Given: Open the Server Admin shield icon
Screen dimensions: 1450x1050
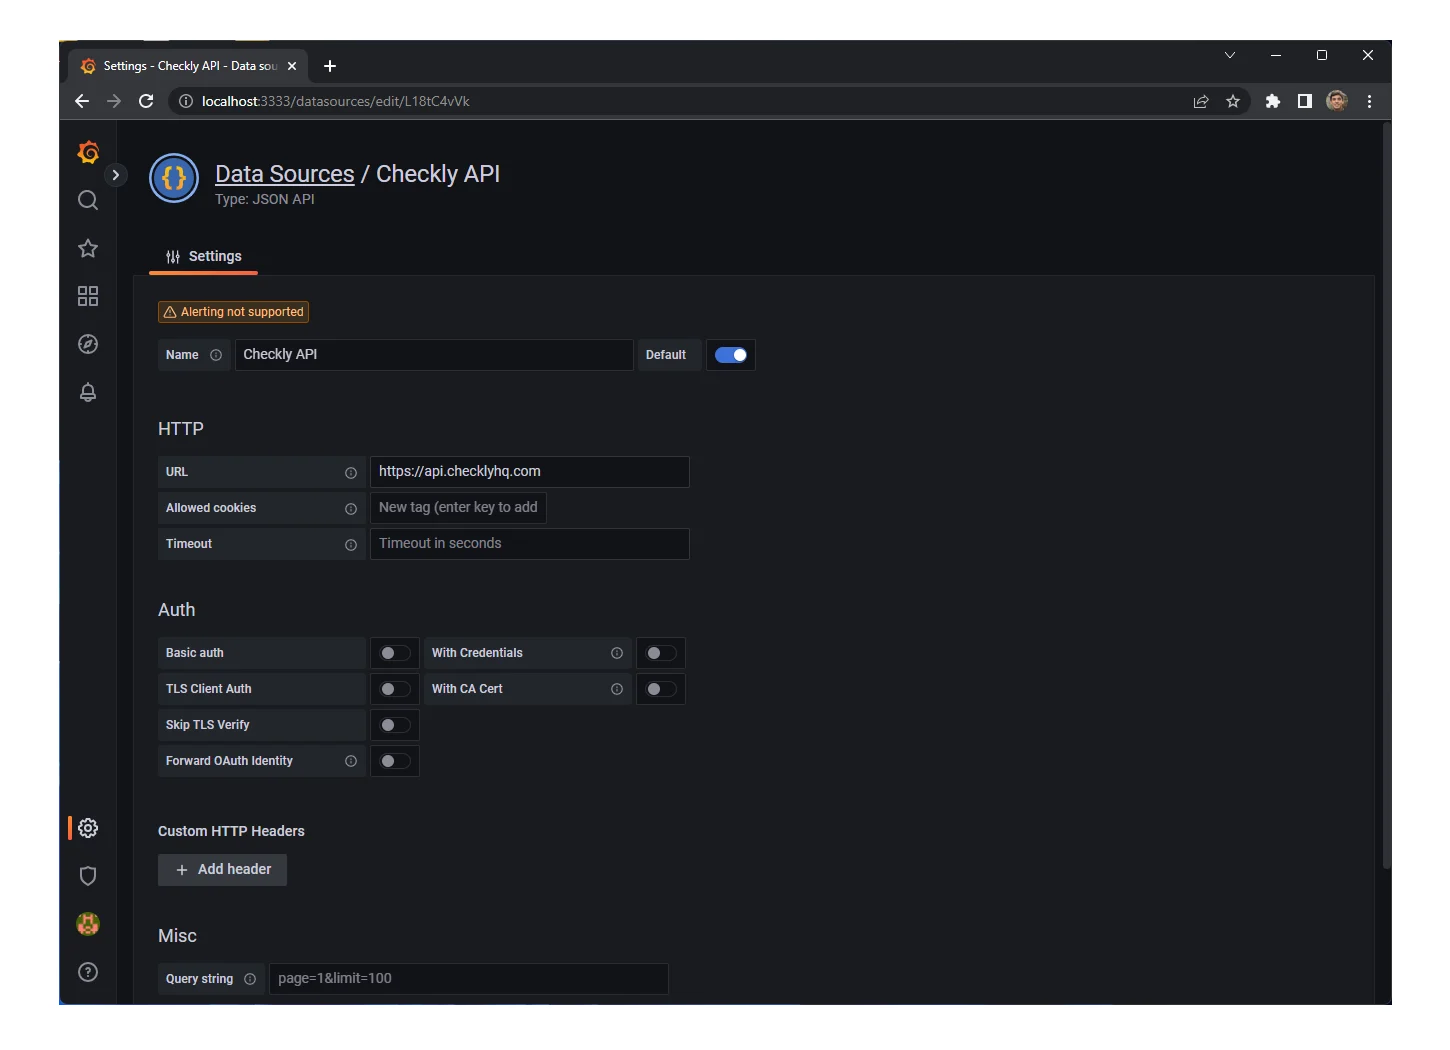Looking at the screenshot, I should 88,876.
